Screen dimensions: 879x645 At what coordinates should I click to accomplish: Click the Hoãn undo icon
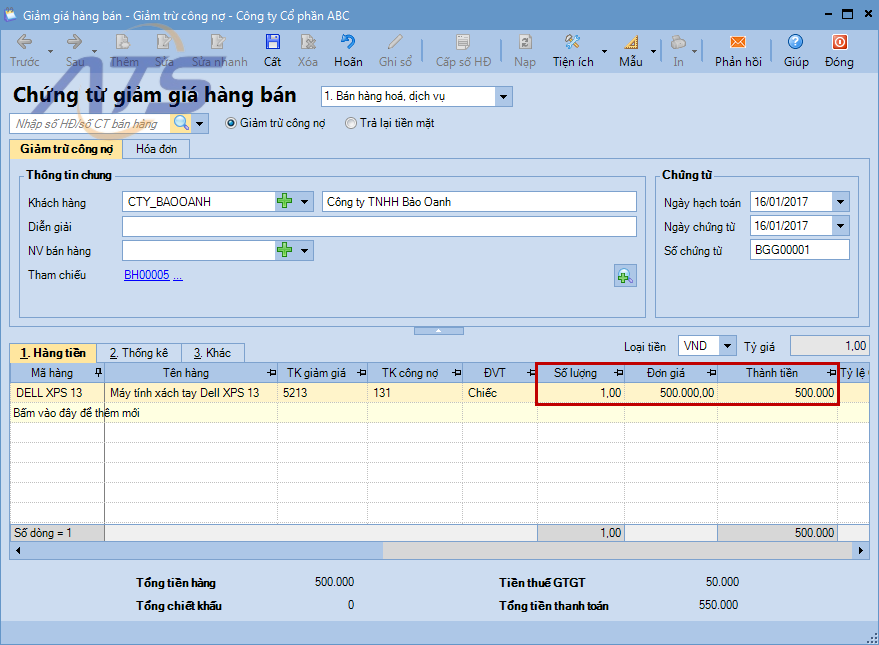click(348, 43)
